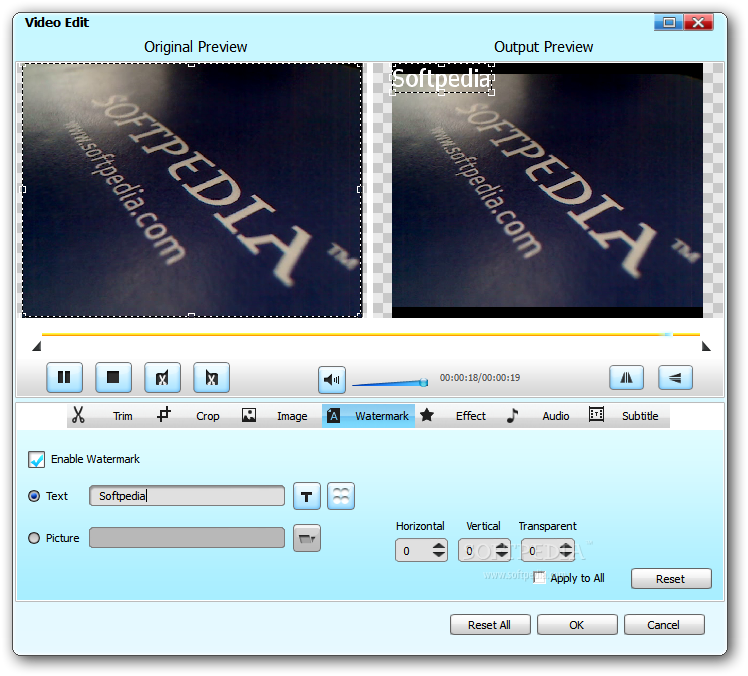
Task: Close the Video Edit window
Action: point(698,22)
